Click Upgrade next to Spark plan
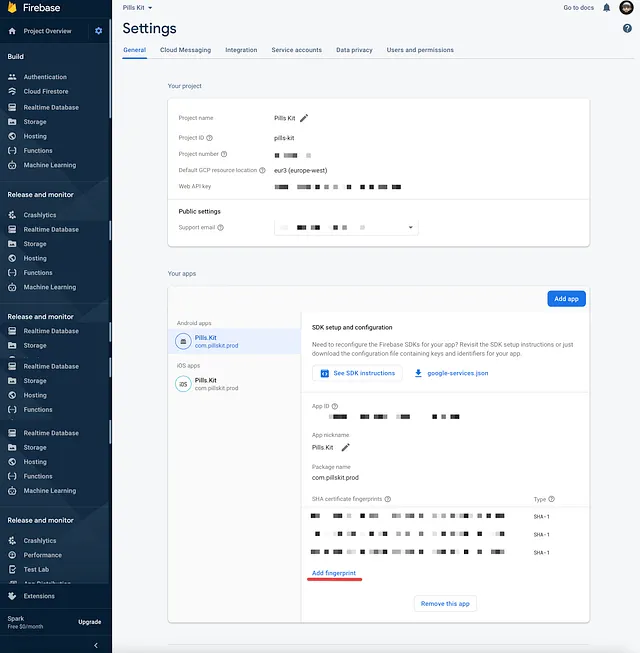This screenshot has height=653, width=640. 90,622
